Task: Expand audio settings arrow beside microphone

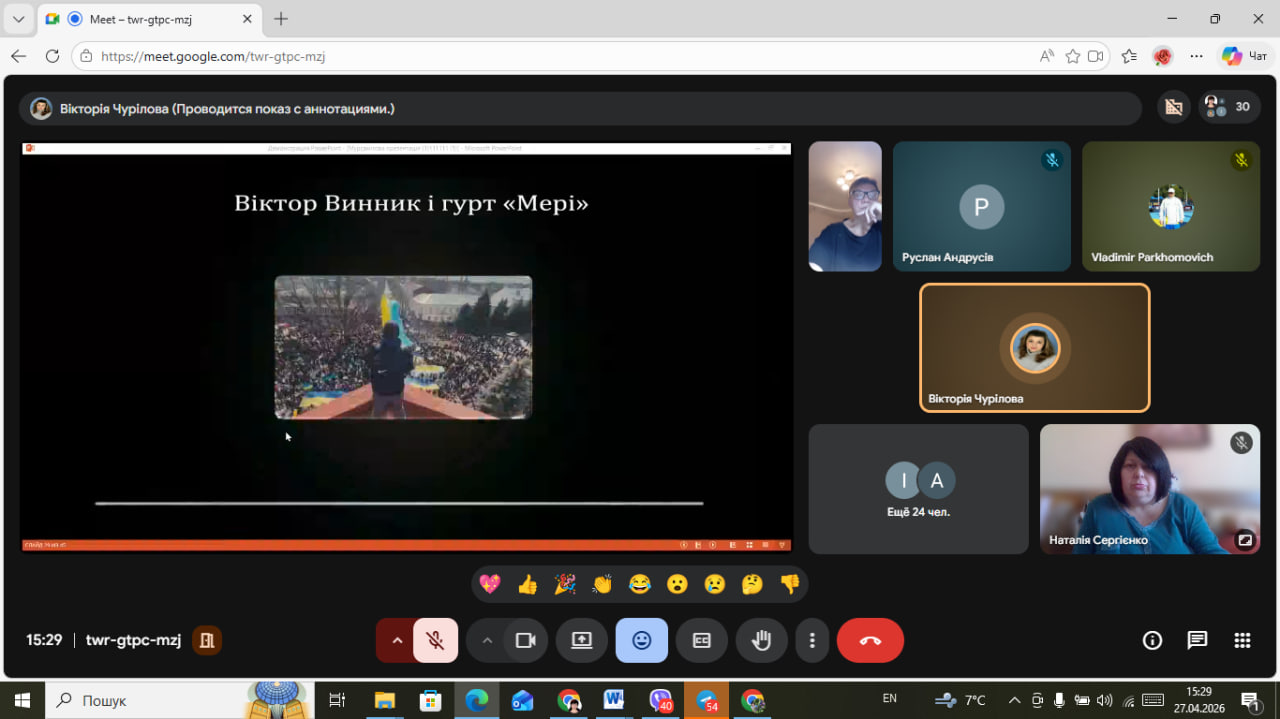Action: tap(397, 641)
